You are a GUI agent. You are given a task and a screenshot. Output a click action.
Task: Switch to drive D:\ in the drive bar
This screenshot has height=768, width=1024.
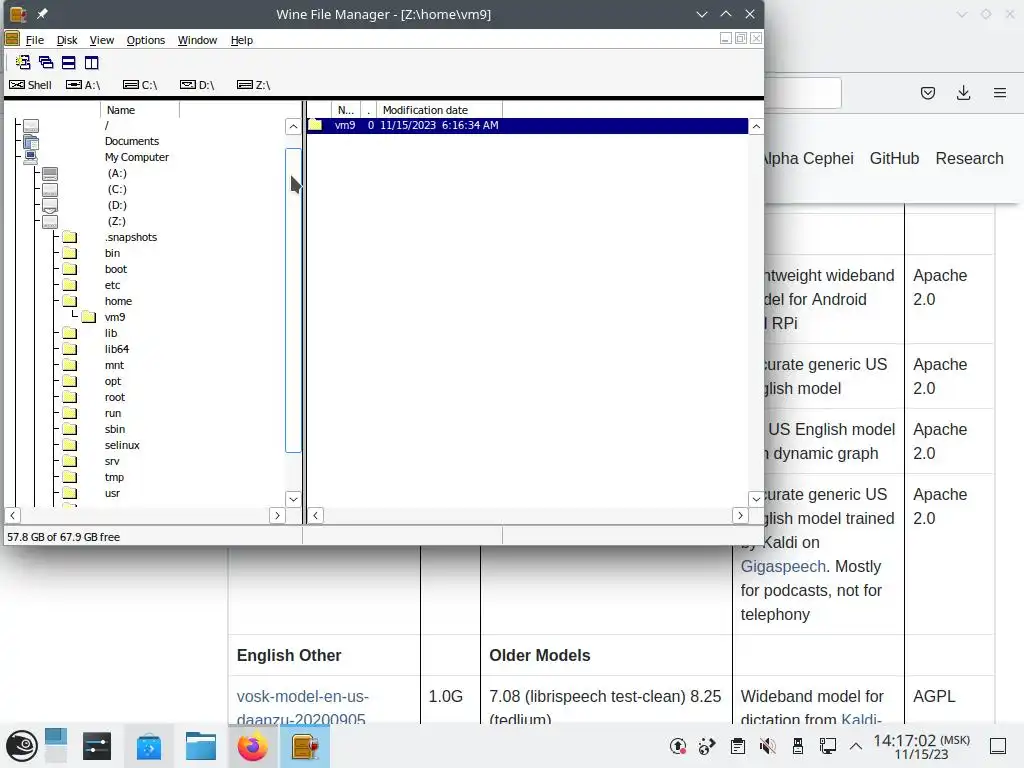[x=197, y=85]
